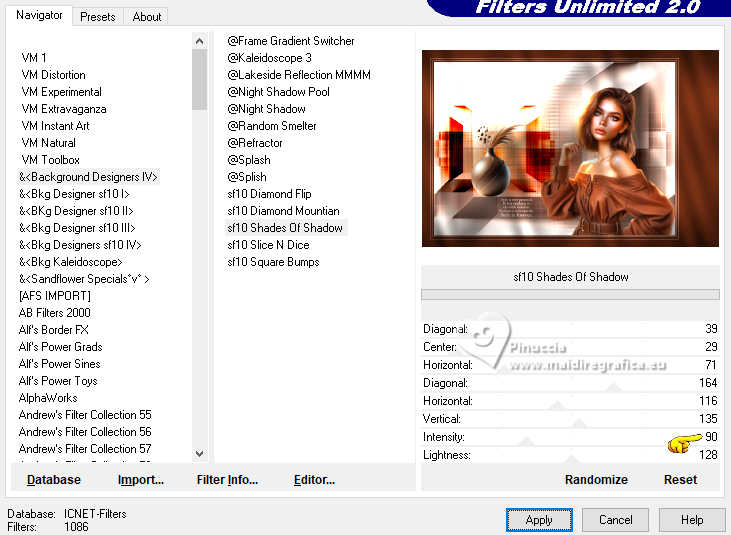Select &<Background Designers IV> category
731x535 pixels.
click(88, 177)
